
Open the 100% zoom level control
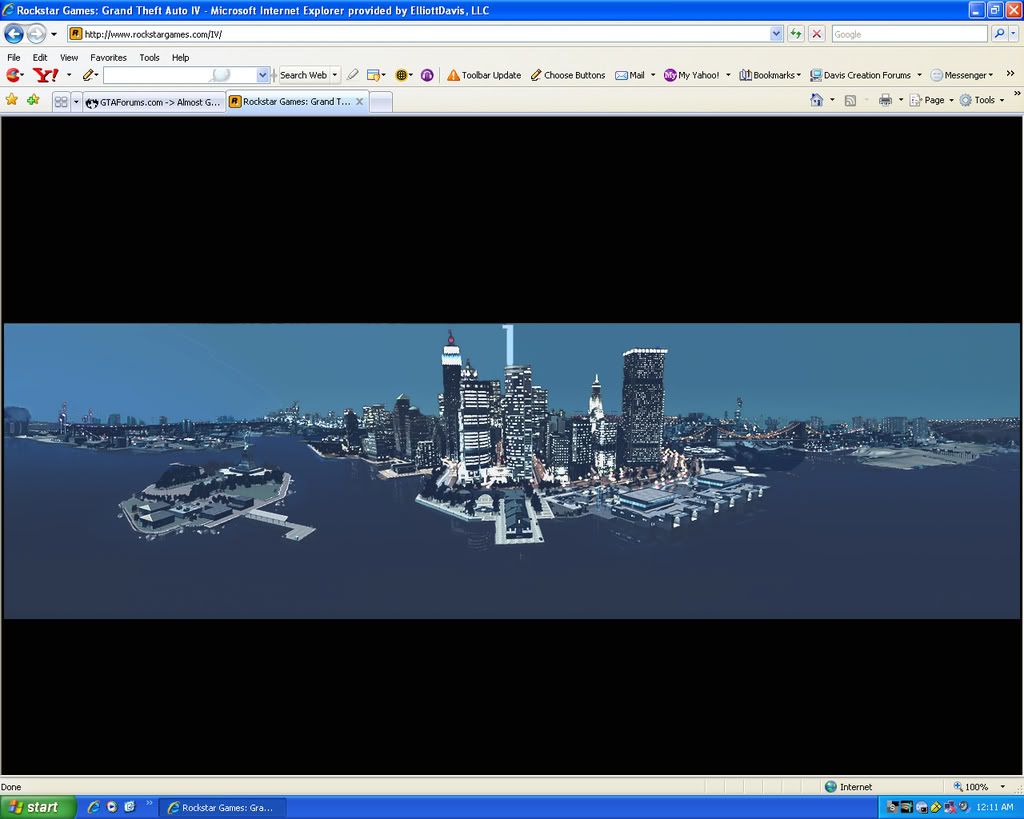(x=978, y=786)
